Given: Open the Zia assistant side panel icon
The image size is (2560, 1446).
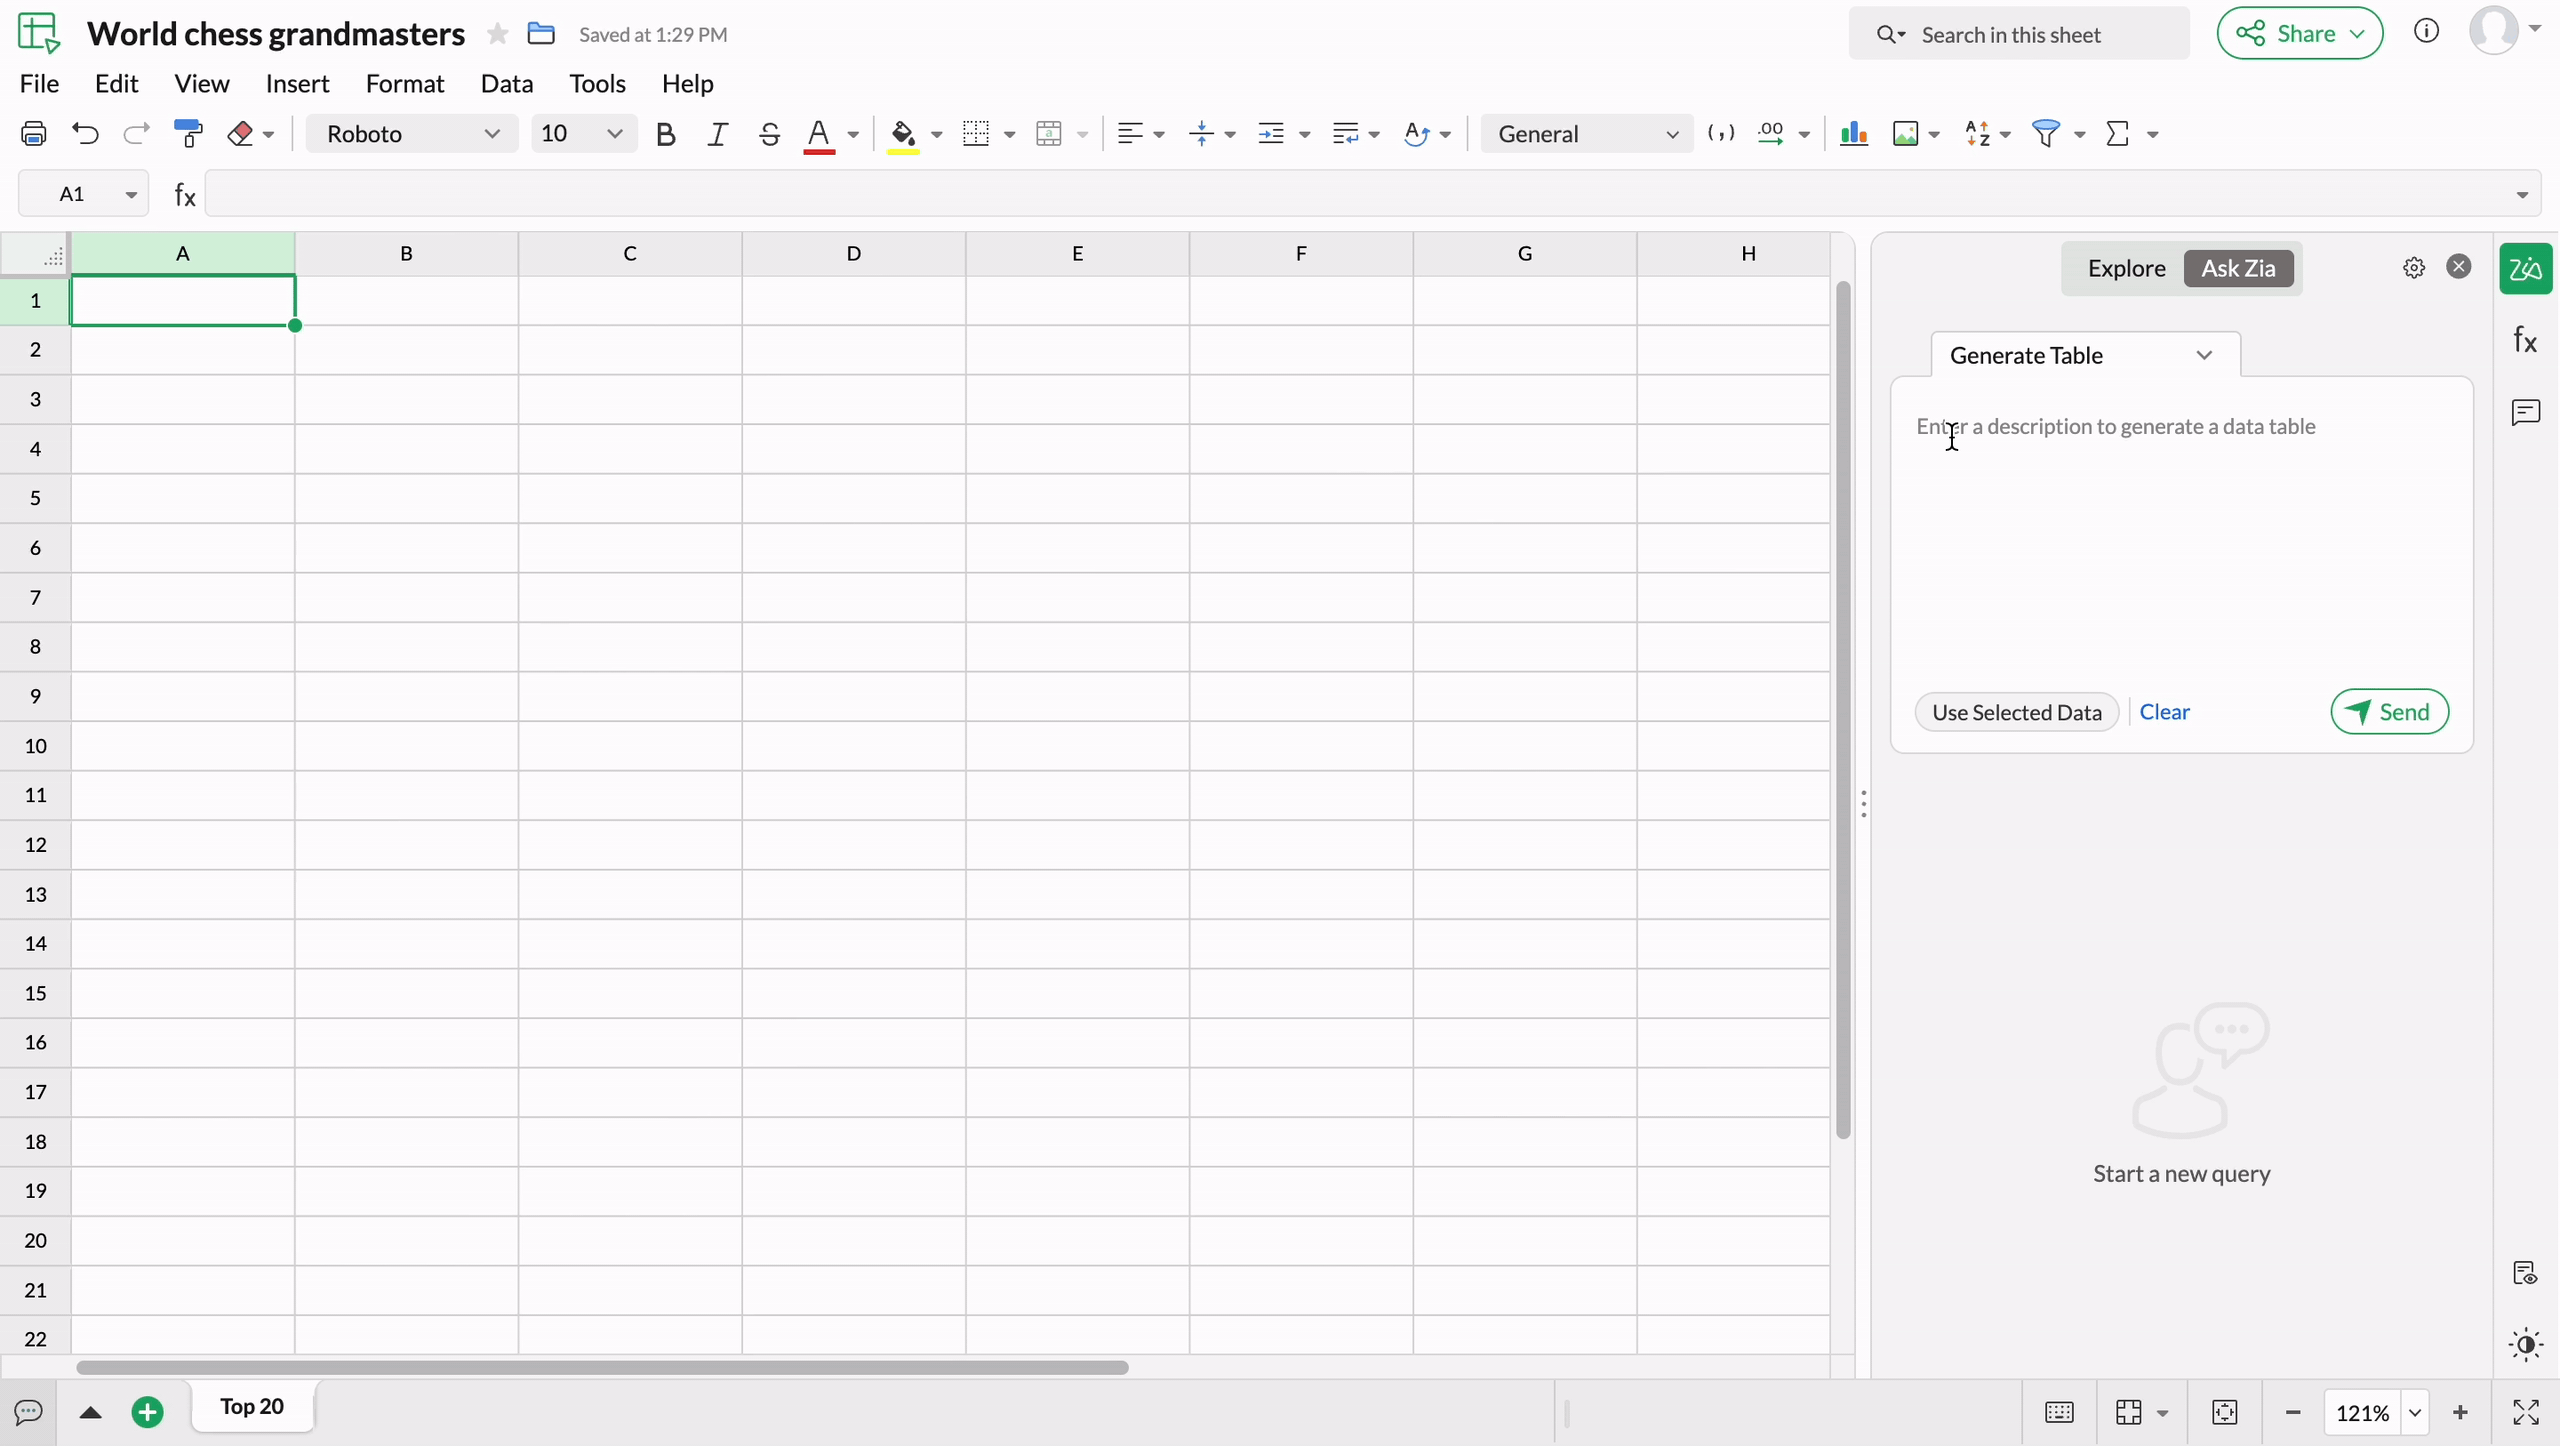Looking at the screenshot, I should [2525, 268].
